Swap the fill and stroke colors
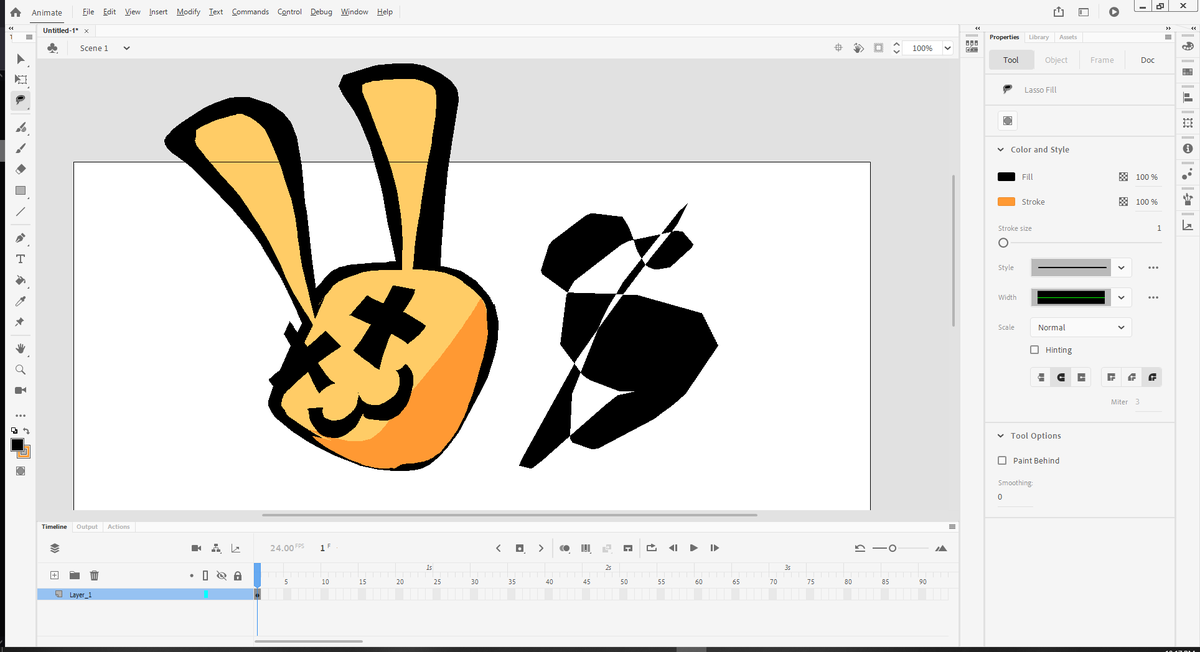Viewport: 1200px width, 652px height. (27, 431)
